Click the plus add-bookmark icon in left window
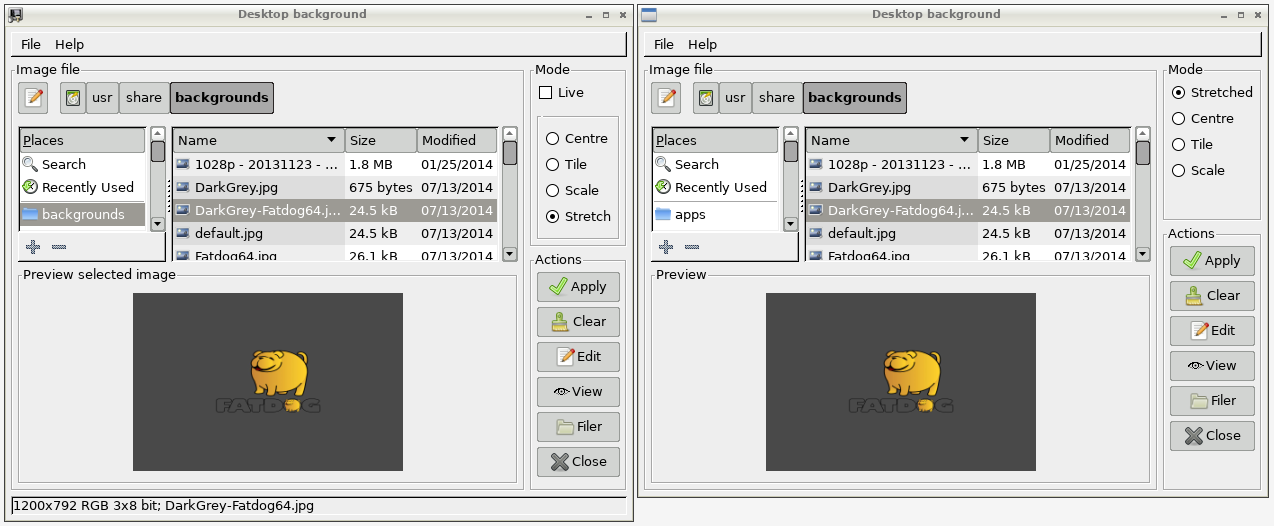 pos(33,246)
